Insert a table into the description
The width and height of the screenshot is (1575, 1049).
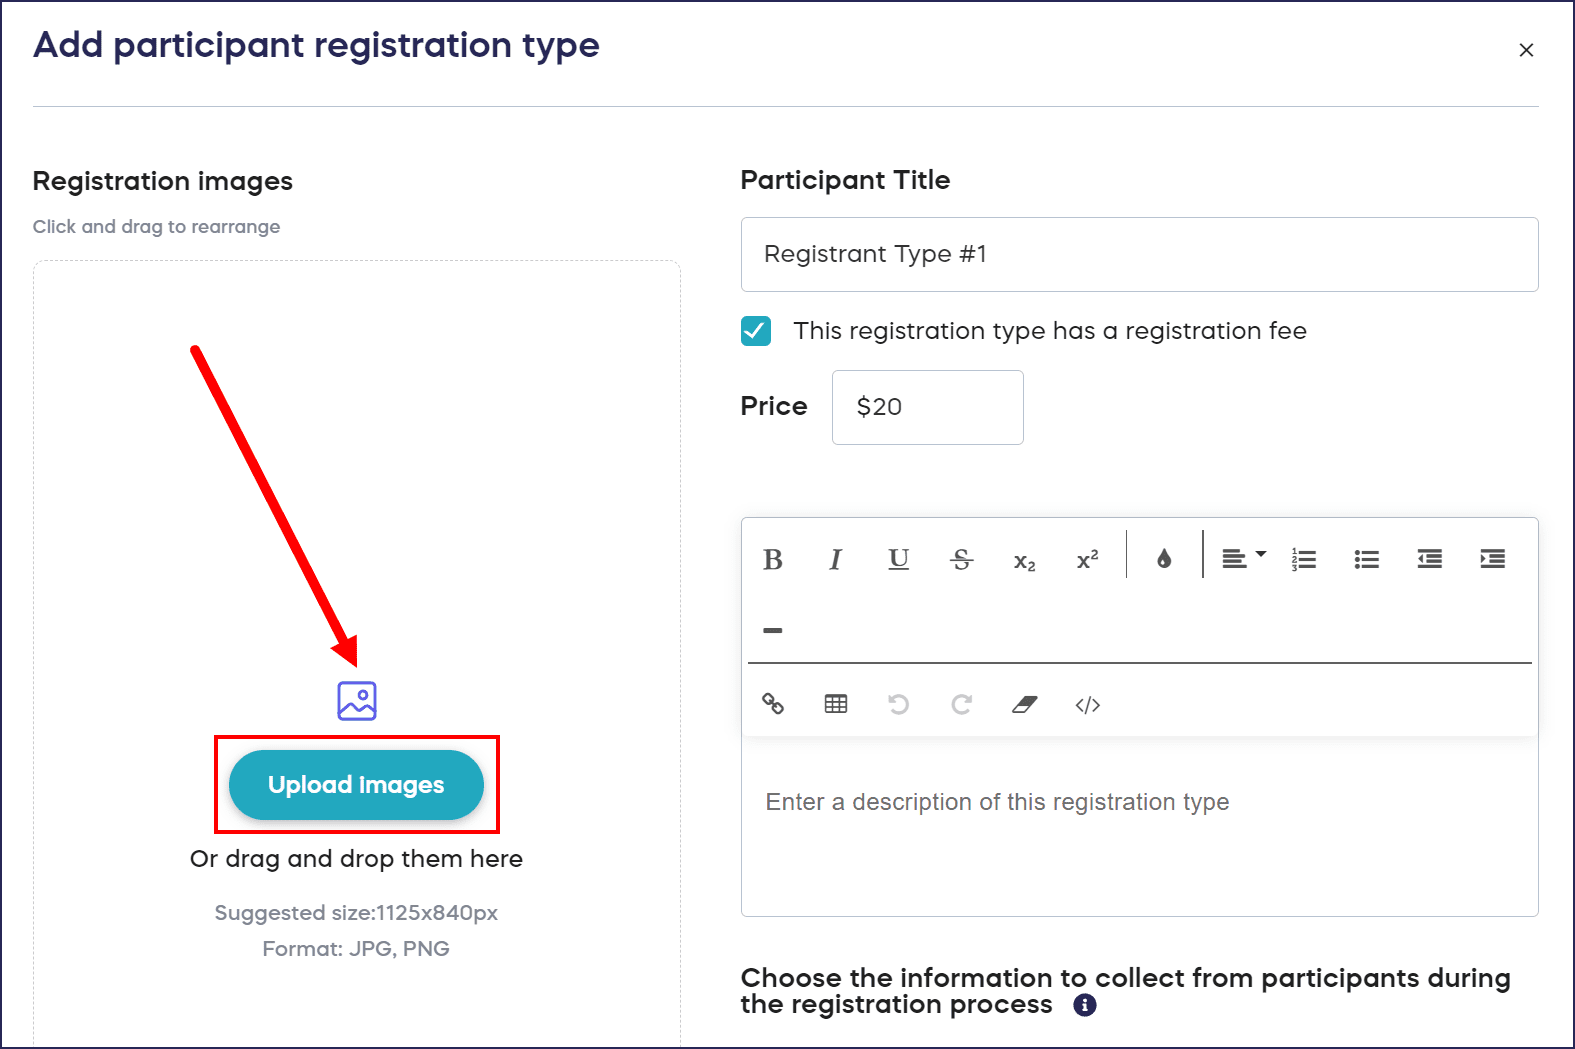tap(836, 704)
